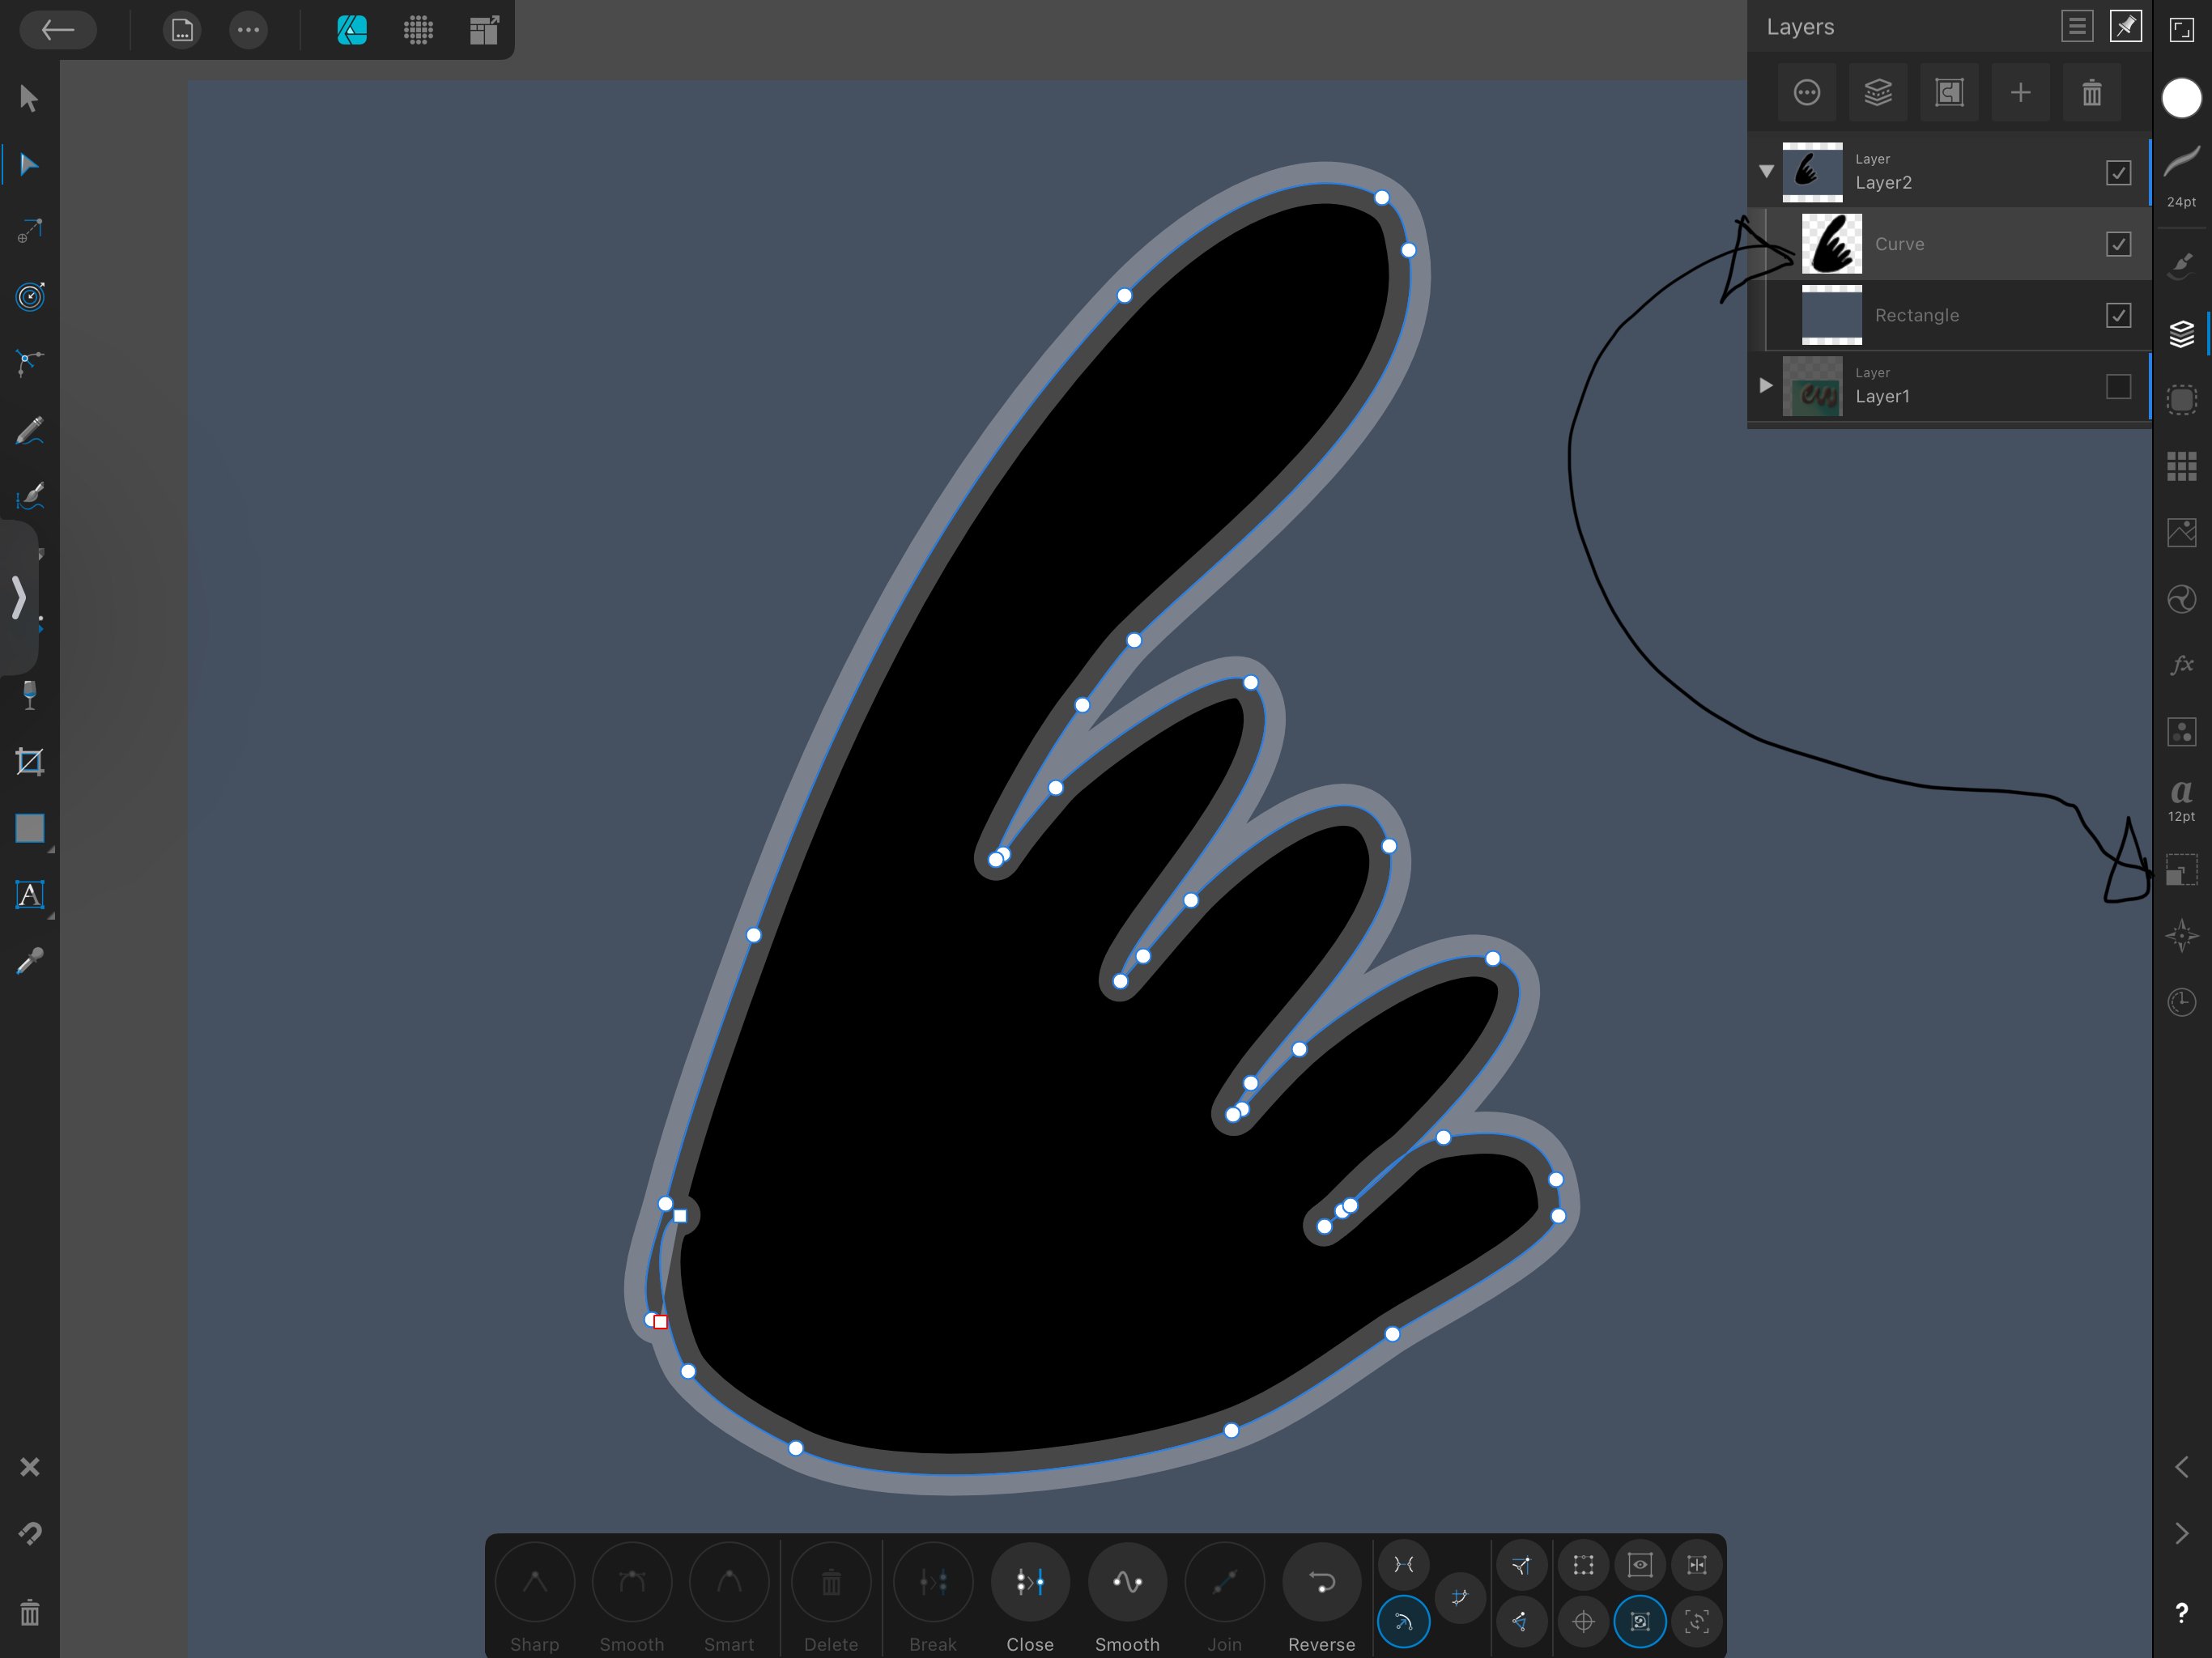Select the Node tool
Screen dimensions: 2212x1658
(29, 164)
